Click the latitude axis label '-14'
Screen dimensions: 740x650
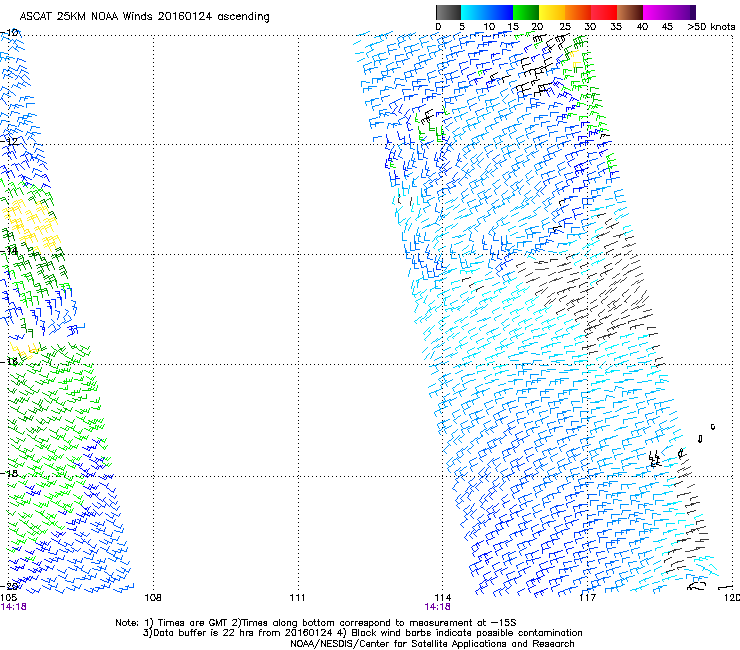[9, 251]
